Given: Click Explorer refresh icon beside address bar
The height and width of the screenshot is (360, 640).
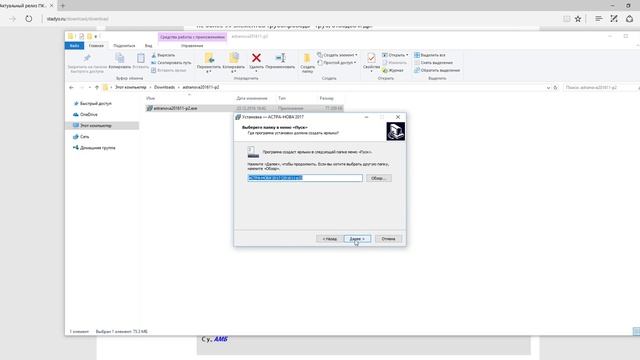Looking at the screenshot, I should point(555,88).
